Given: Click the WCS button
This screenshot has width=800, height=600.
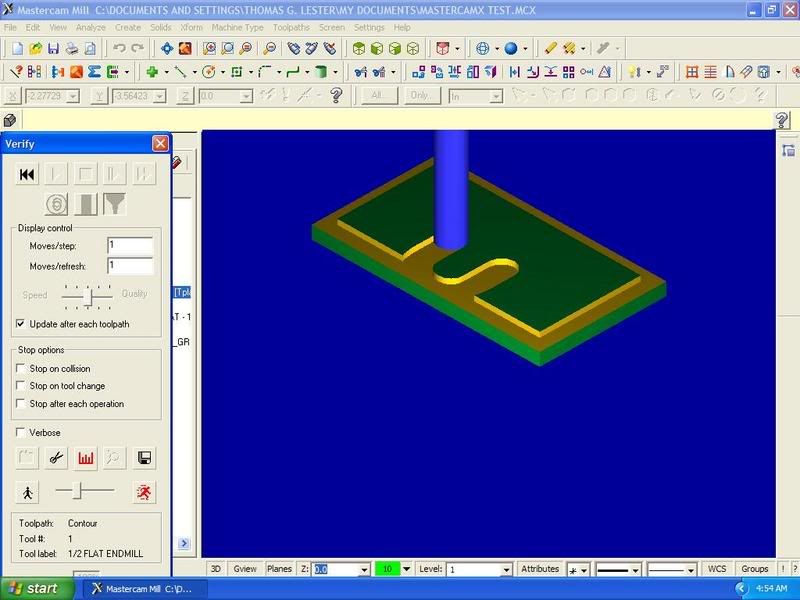Looking at the screenshot, I should [717, 569].
